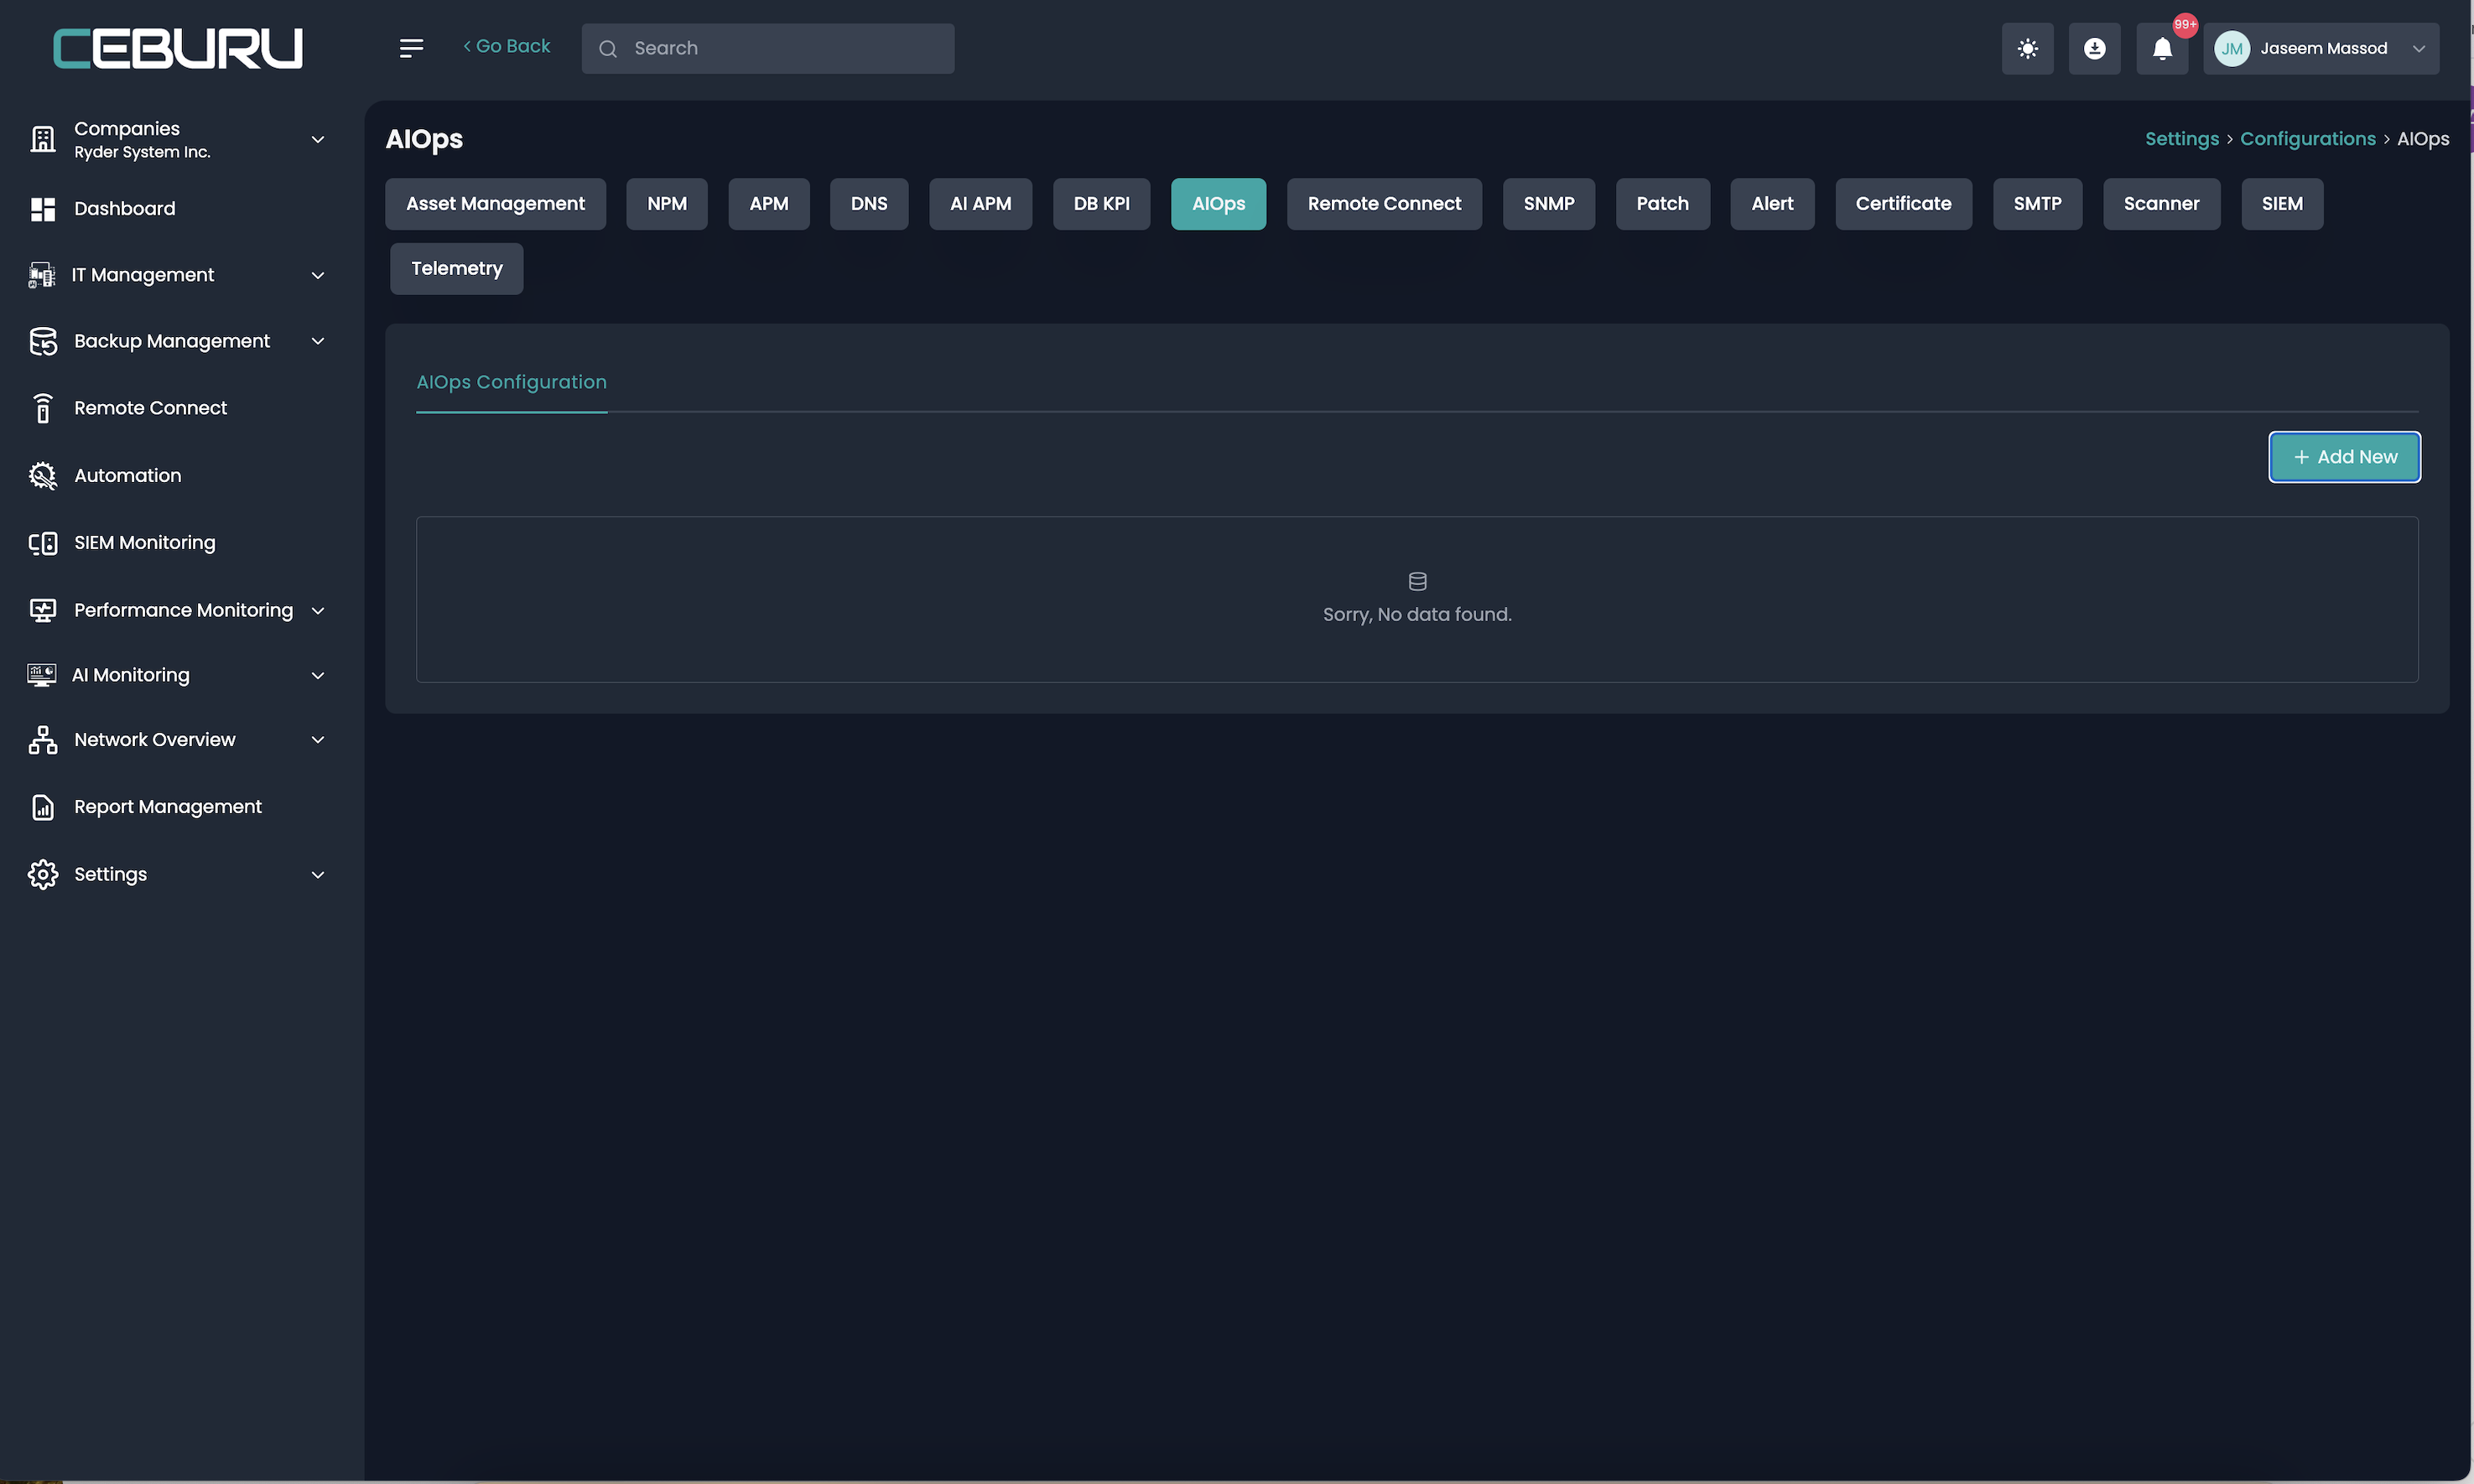Screen dimensions: 2474x1484
Task: Expand IT Management menu chevron
Action: [x=318, y=275]
